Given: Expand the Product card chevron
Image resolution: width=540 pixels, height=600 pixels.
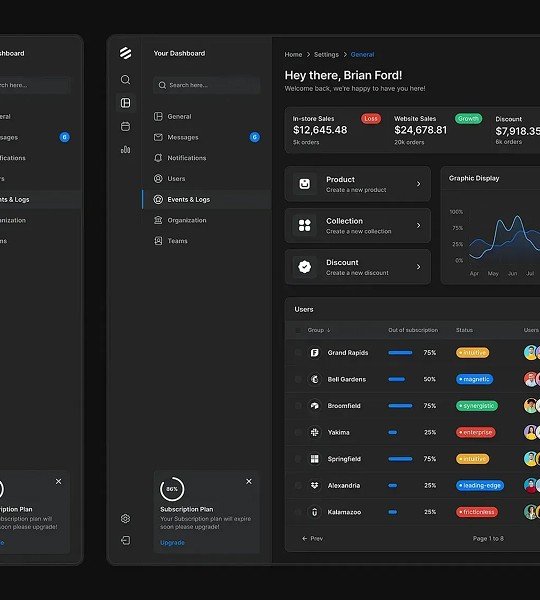Looking at the screenshot, I should point(418,184).
